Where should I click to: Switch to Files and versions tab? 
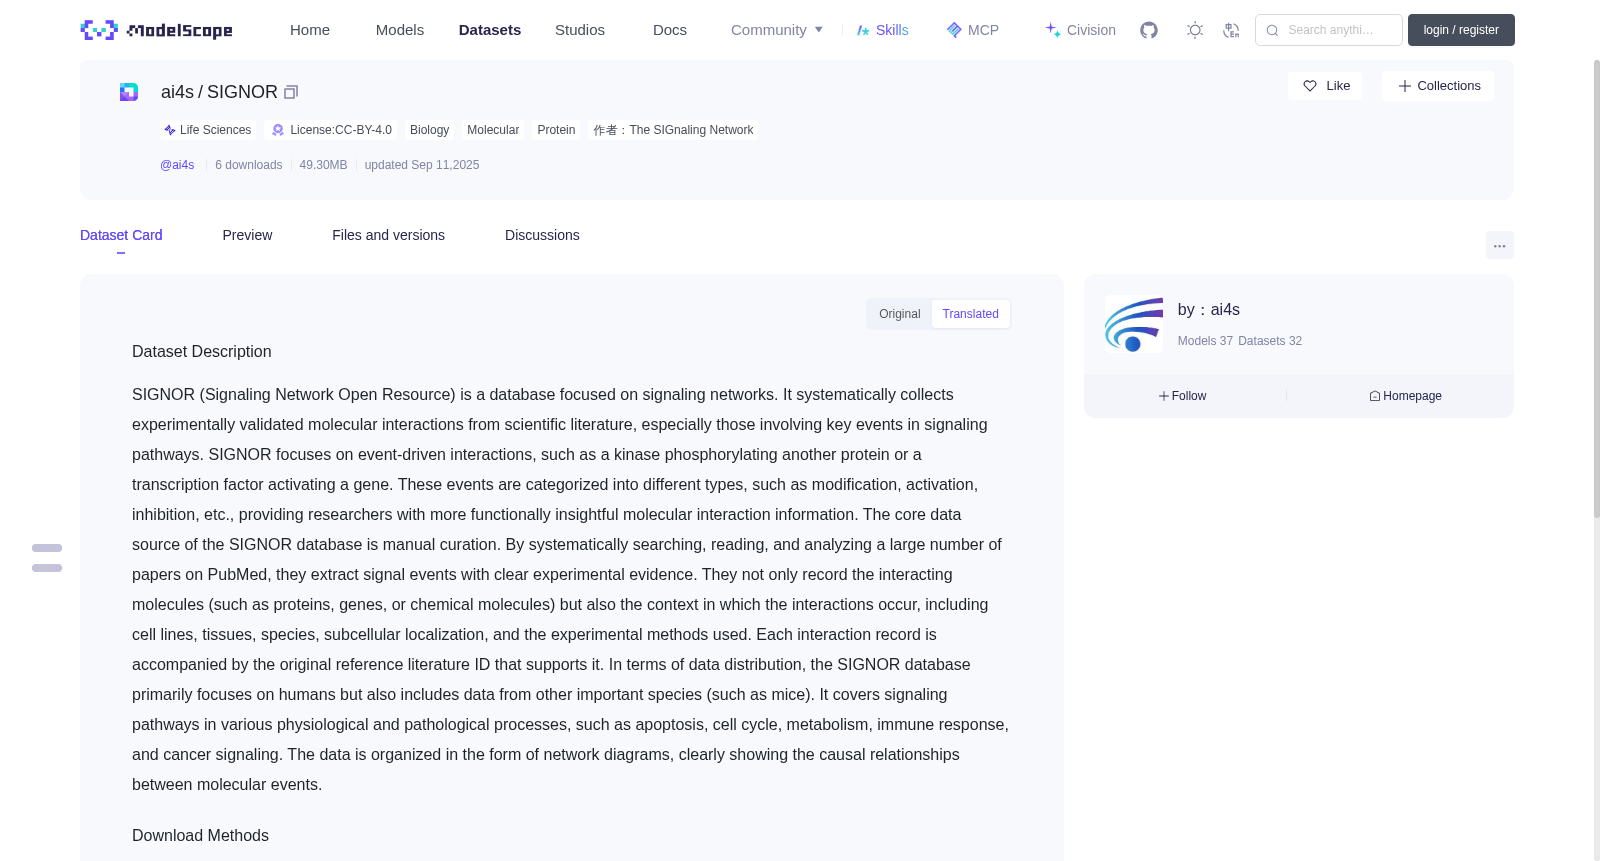[388, 235]
